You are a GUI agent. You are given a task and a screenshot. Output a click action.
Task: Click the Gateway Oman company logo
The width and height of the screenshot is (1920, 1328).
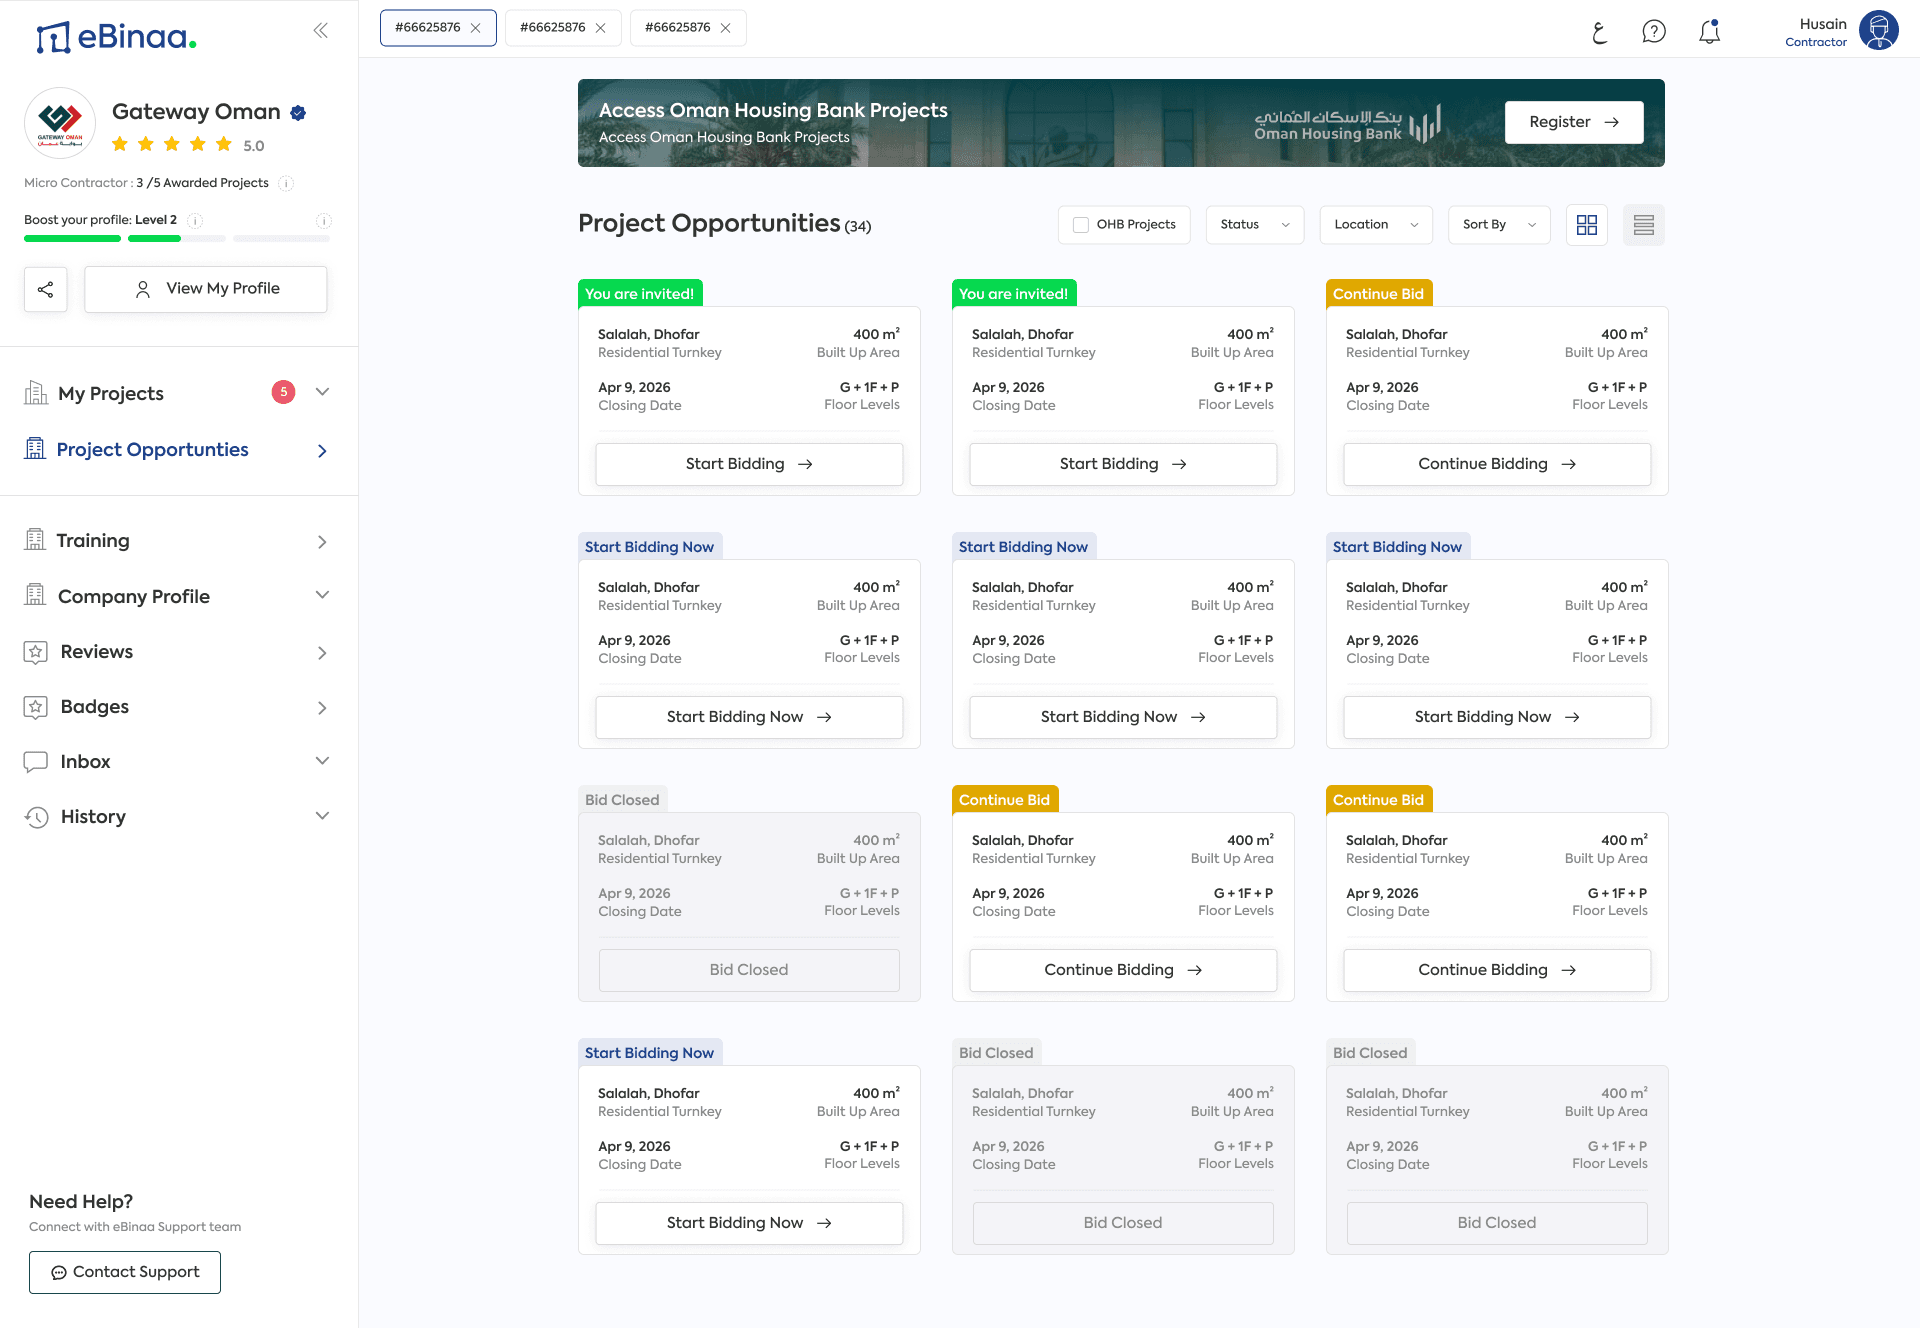pos(60,124)
